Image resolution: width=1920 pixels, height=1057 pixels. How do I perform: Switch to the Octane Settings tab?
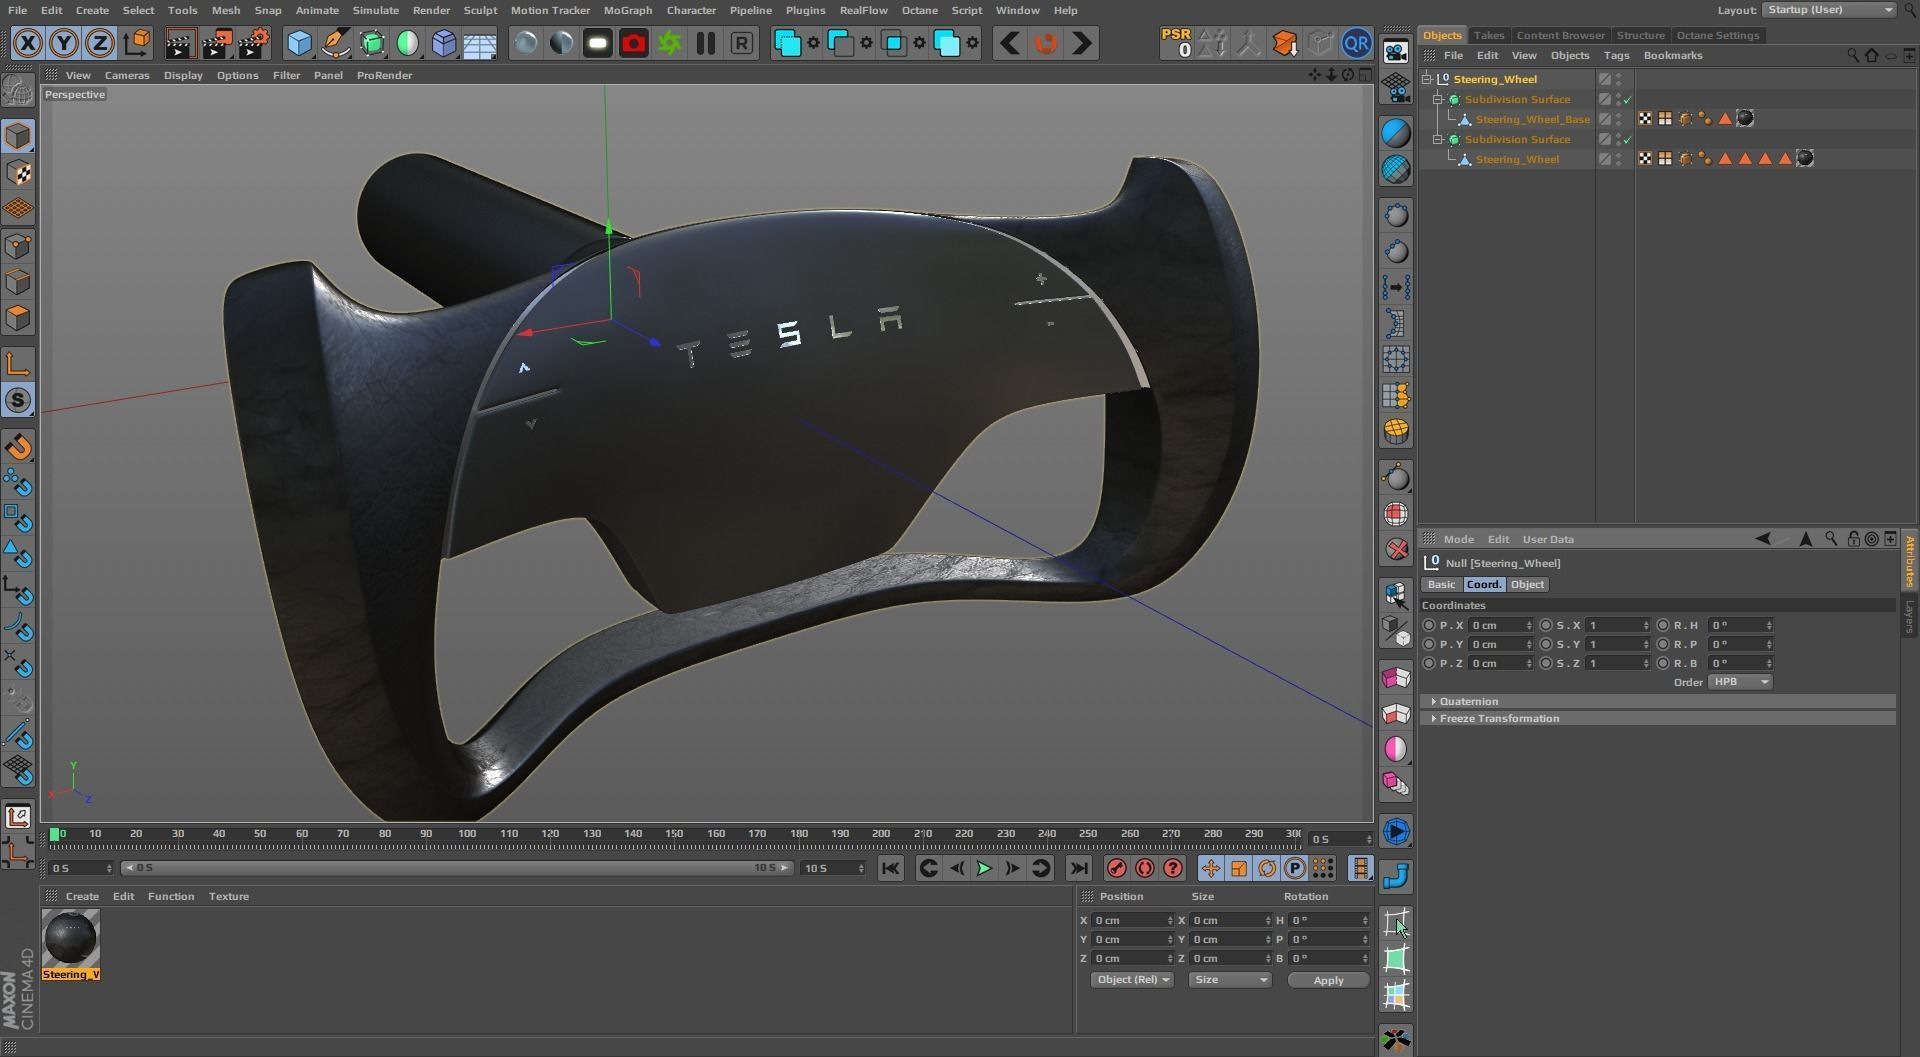[x=1717, y=35]
